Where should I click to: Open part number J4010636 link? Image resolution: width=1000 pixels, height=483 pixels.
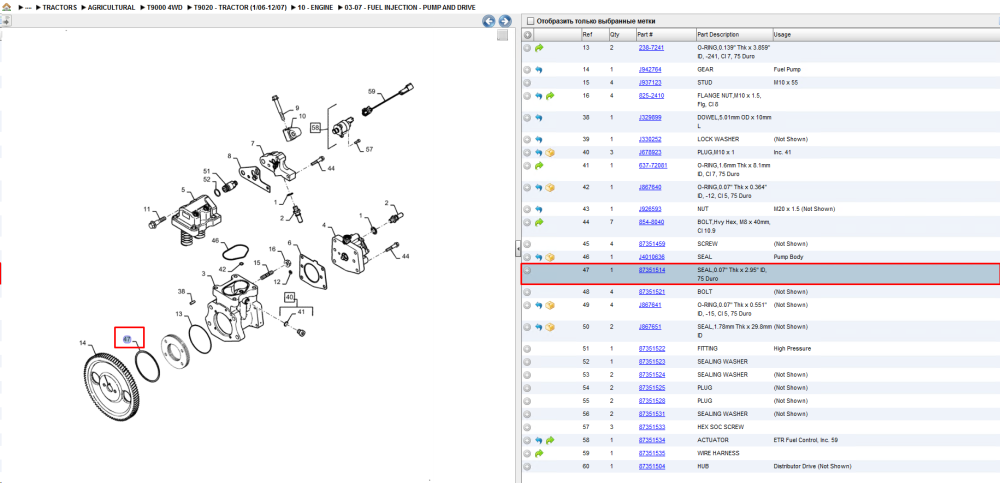pos(651,257)
